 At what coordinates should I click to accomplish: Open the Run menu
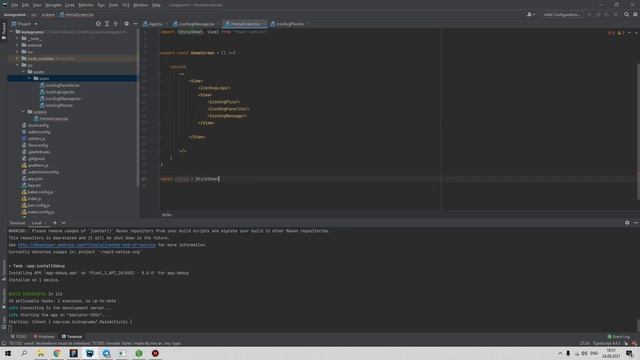pos(101,5)
